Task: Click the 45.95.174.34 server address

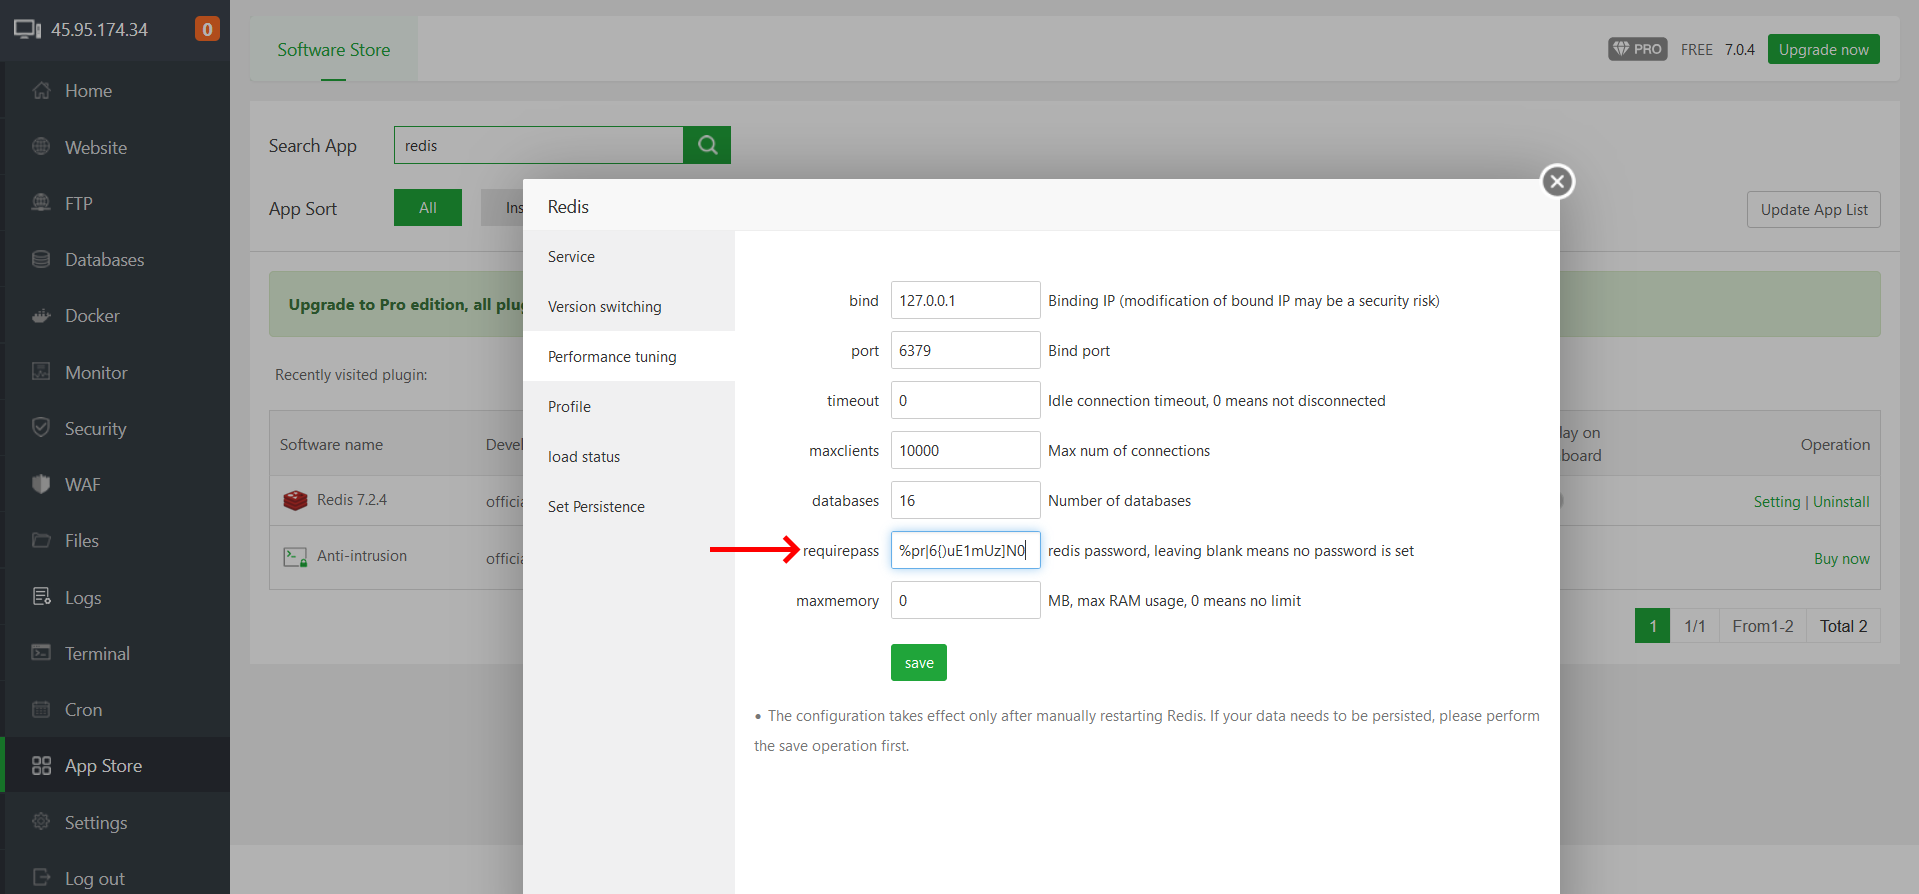Action: tap(99, 29)
